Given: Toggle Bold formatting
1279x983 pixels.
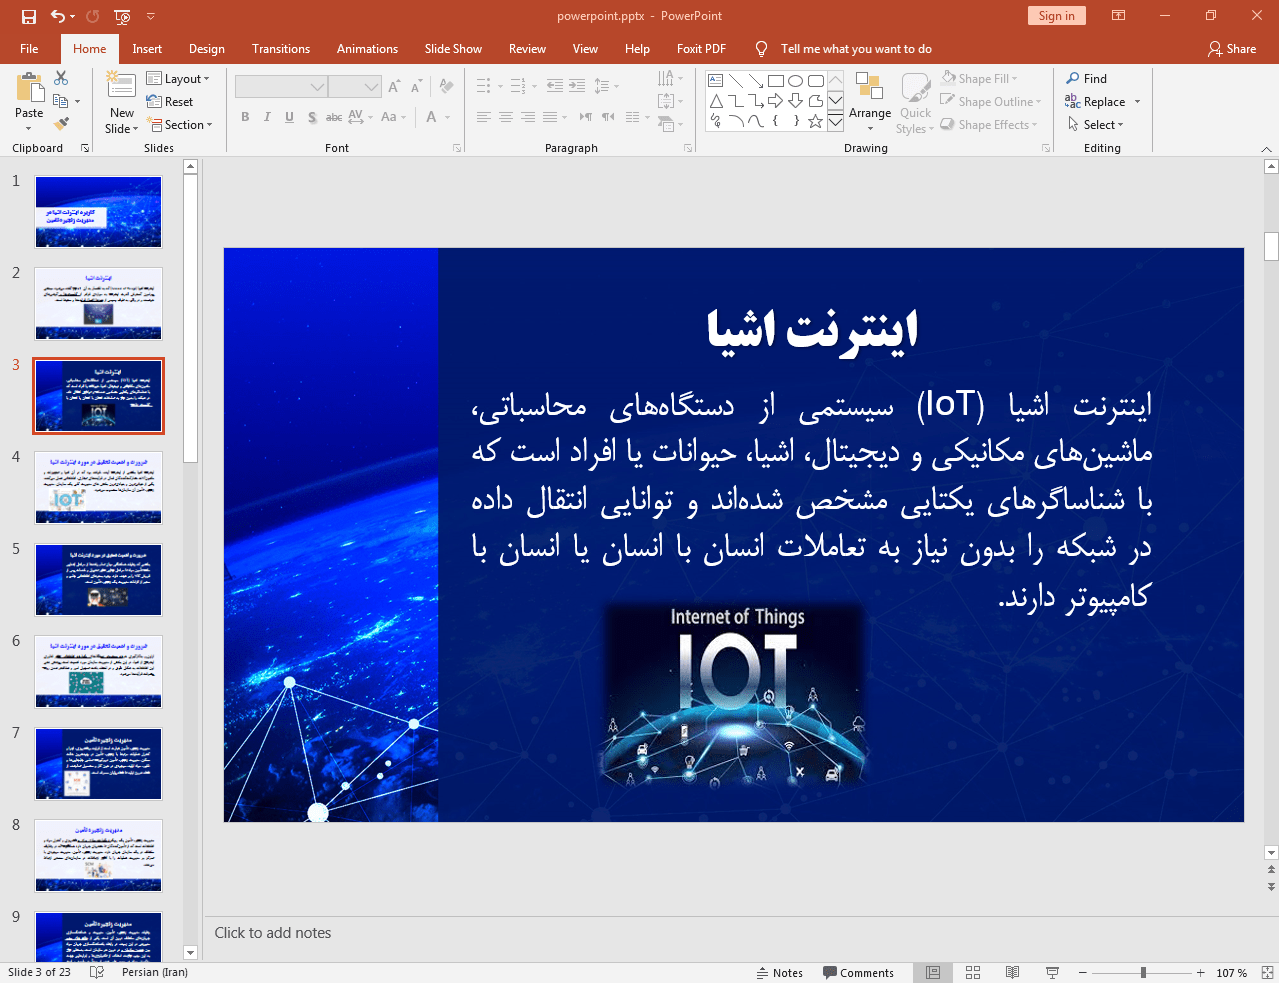Looking at the screenshot, I should [x=245, y=117].
